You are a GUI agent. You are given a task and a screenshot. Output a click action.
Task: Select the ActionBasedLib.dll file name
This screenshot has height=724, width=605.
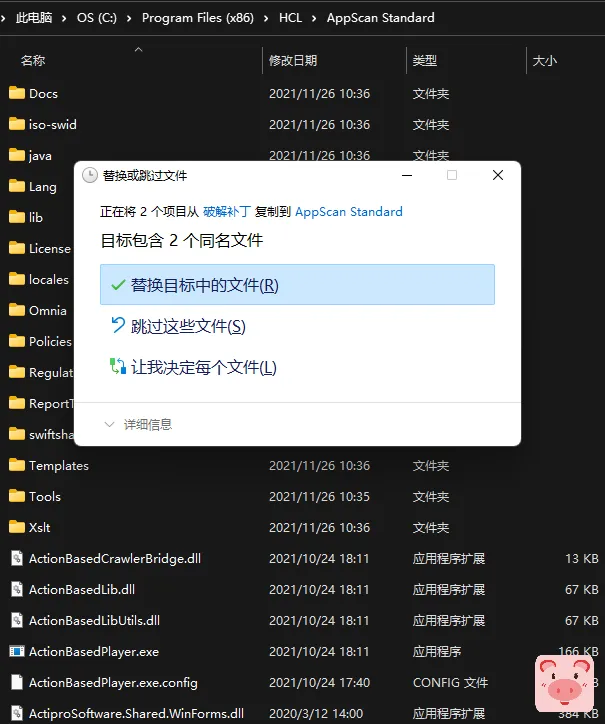(82, 590)
